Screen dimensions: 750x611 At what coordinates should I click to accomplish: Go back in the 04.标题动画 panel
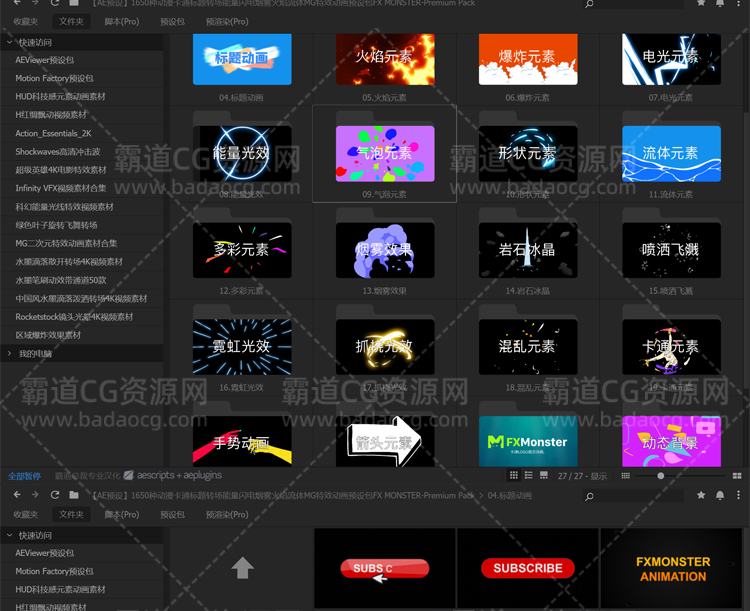17,495
